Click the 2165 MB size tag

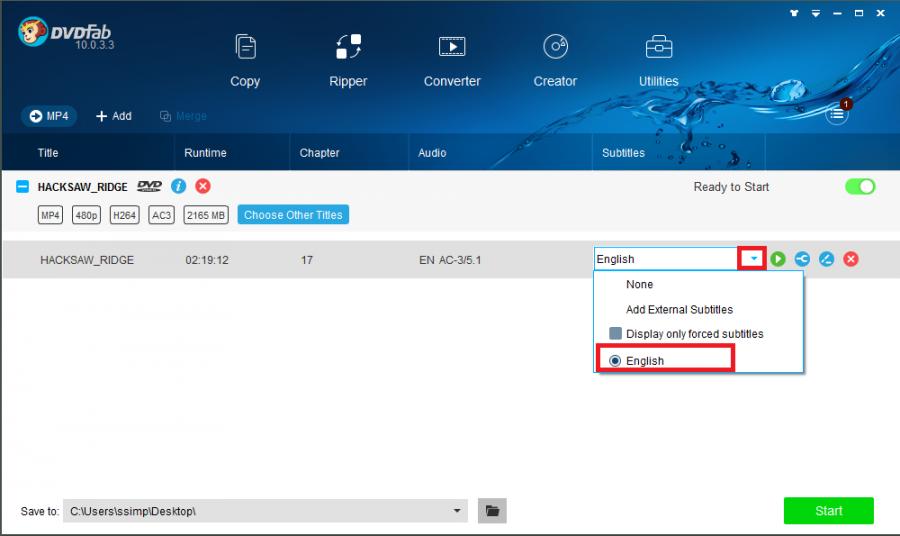[x=205, y=215]
